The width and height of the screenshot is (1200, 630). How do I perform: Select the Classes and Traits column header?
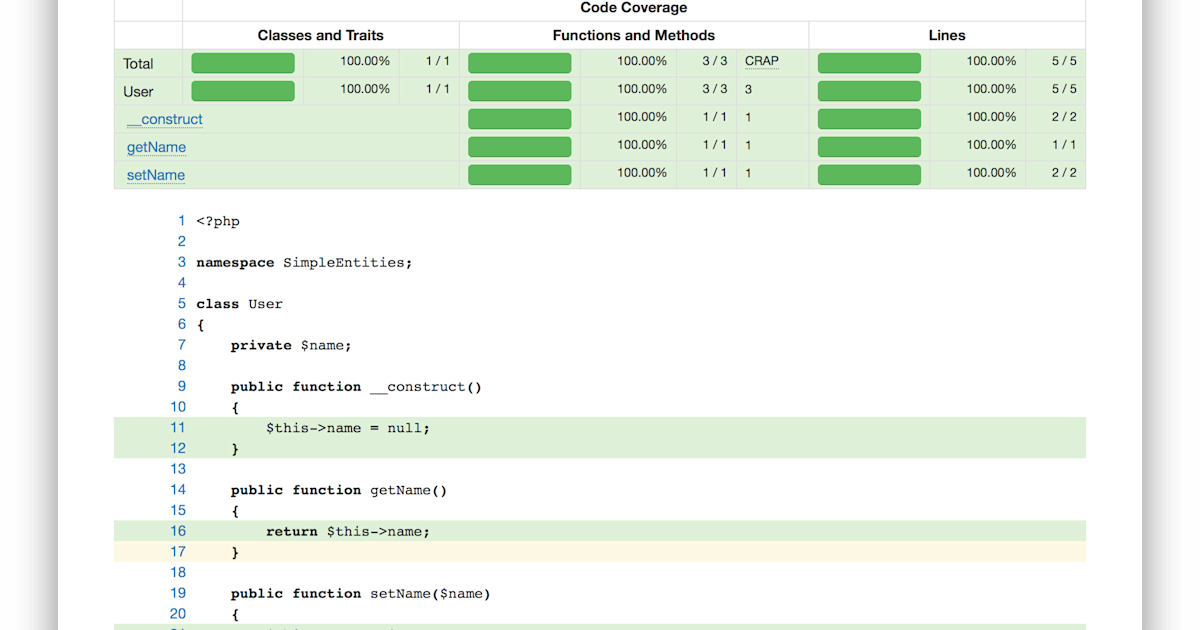320,34
